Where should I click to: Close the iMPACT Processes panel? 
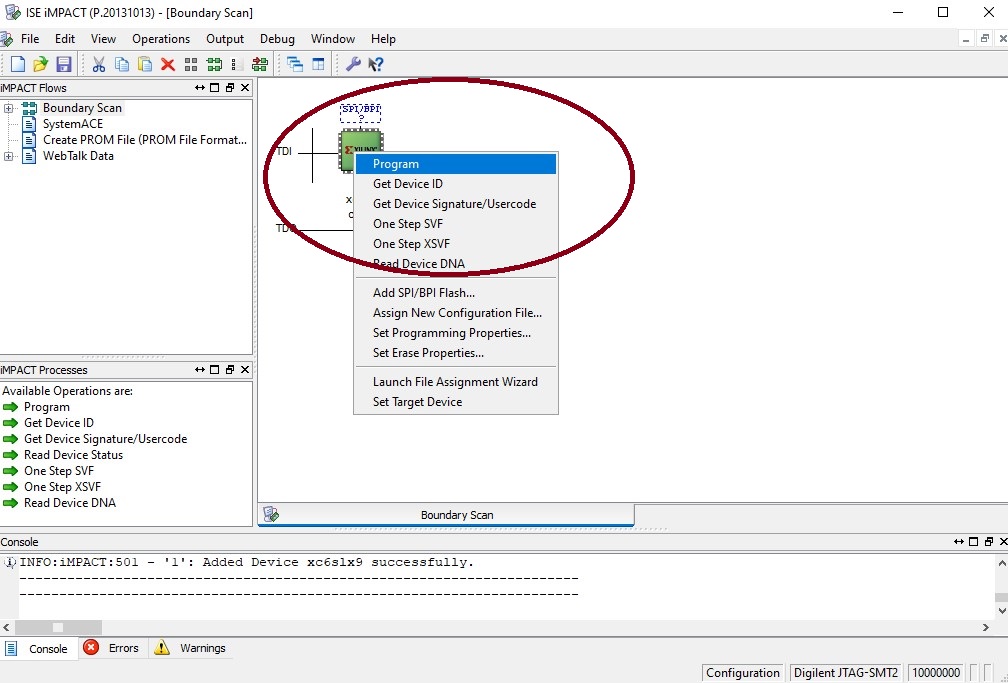245,370
